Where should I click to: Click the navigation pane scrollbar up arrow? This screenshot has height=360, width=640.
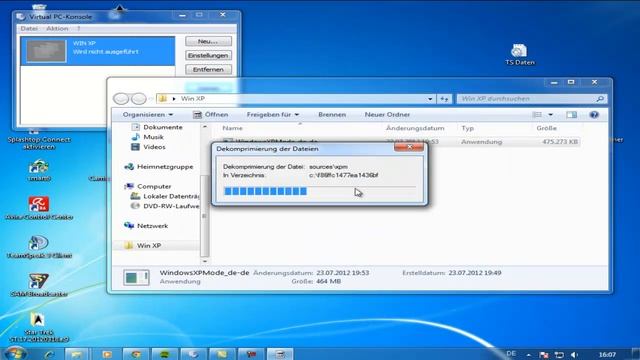(205, 127)
